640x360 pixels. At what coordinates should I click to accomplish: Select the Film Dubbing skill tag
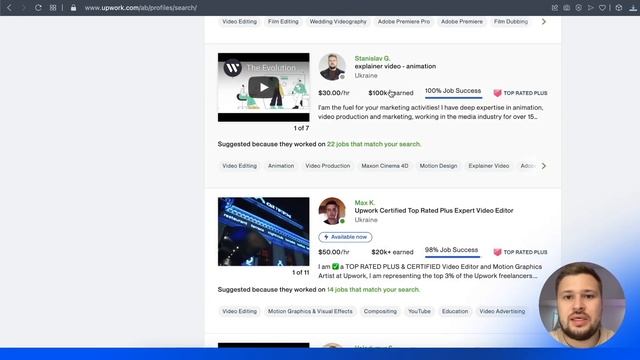[x=511, y=22]
